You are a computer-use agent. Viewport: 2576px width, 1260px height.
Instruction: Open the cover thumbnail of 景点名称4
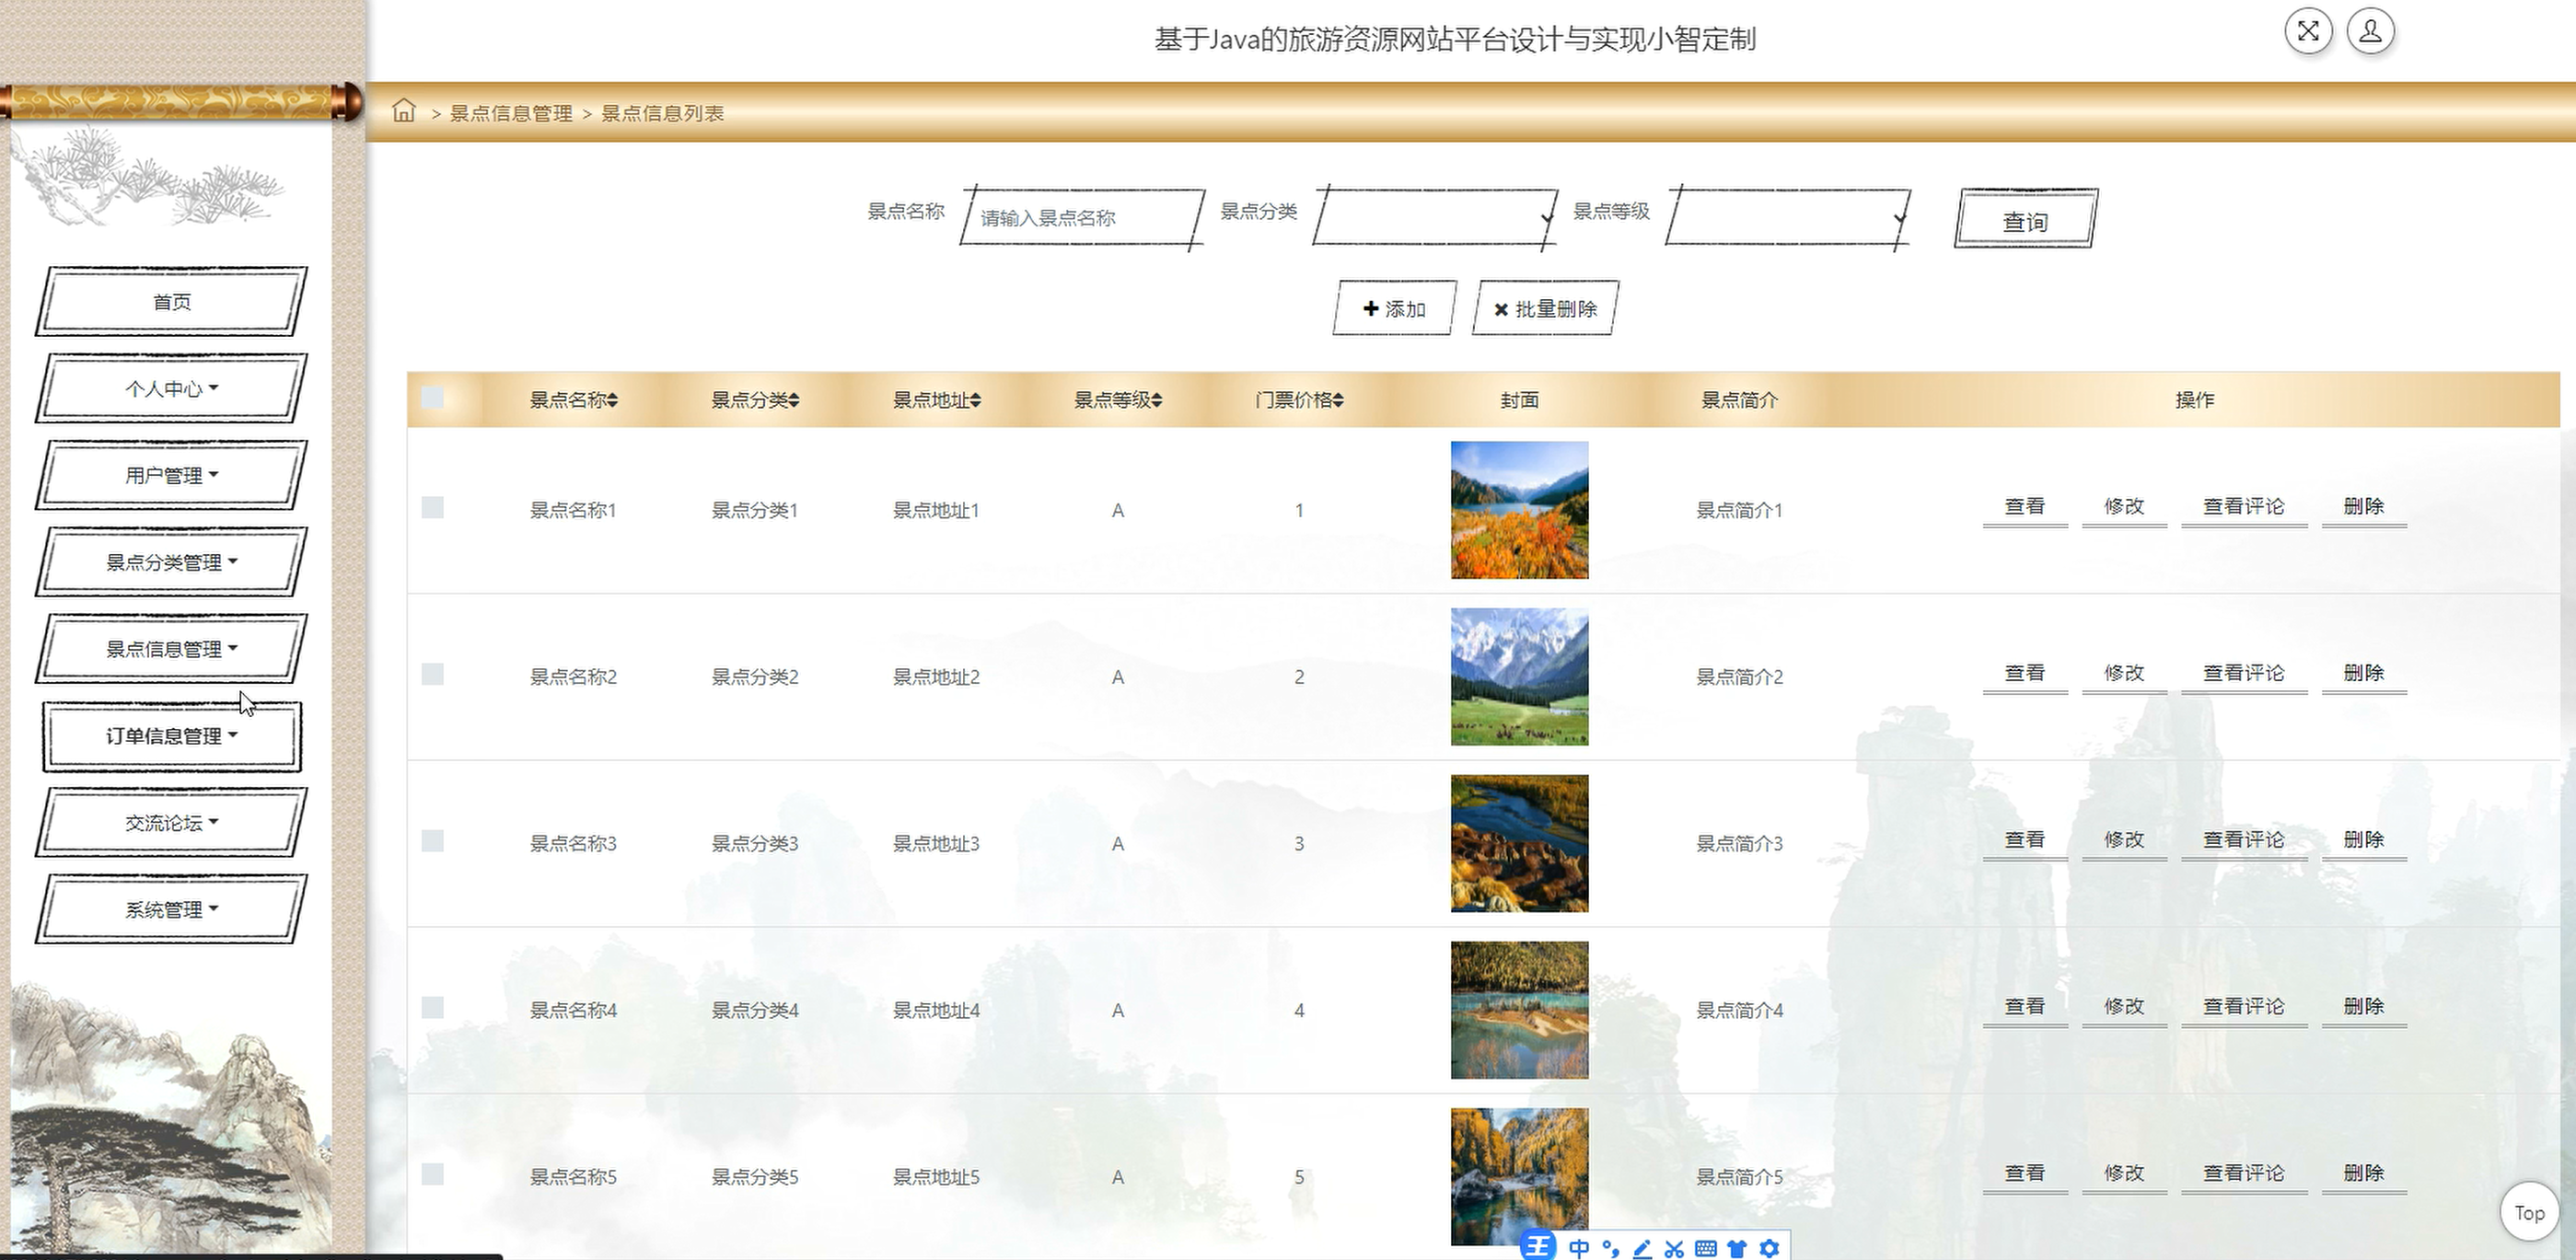tap(1519, 1010)
